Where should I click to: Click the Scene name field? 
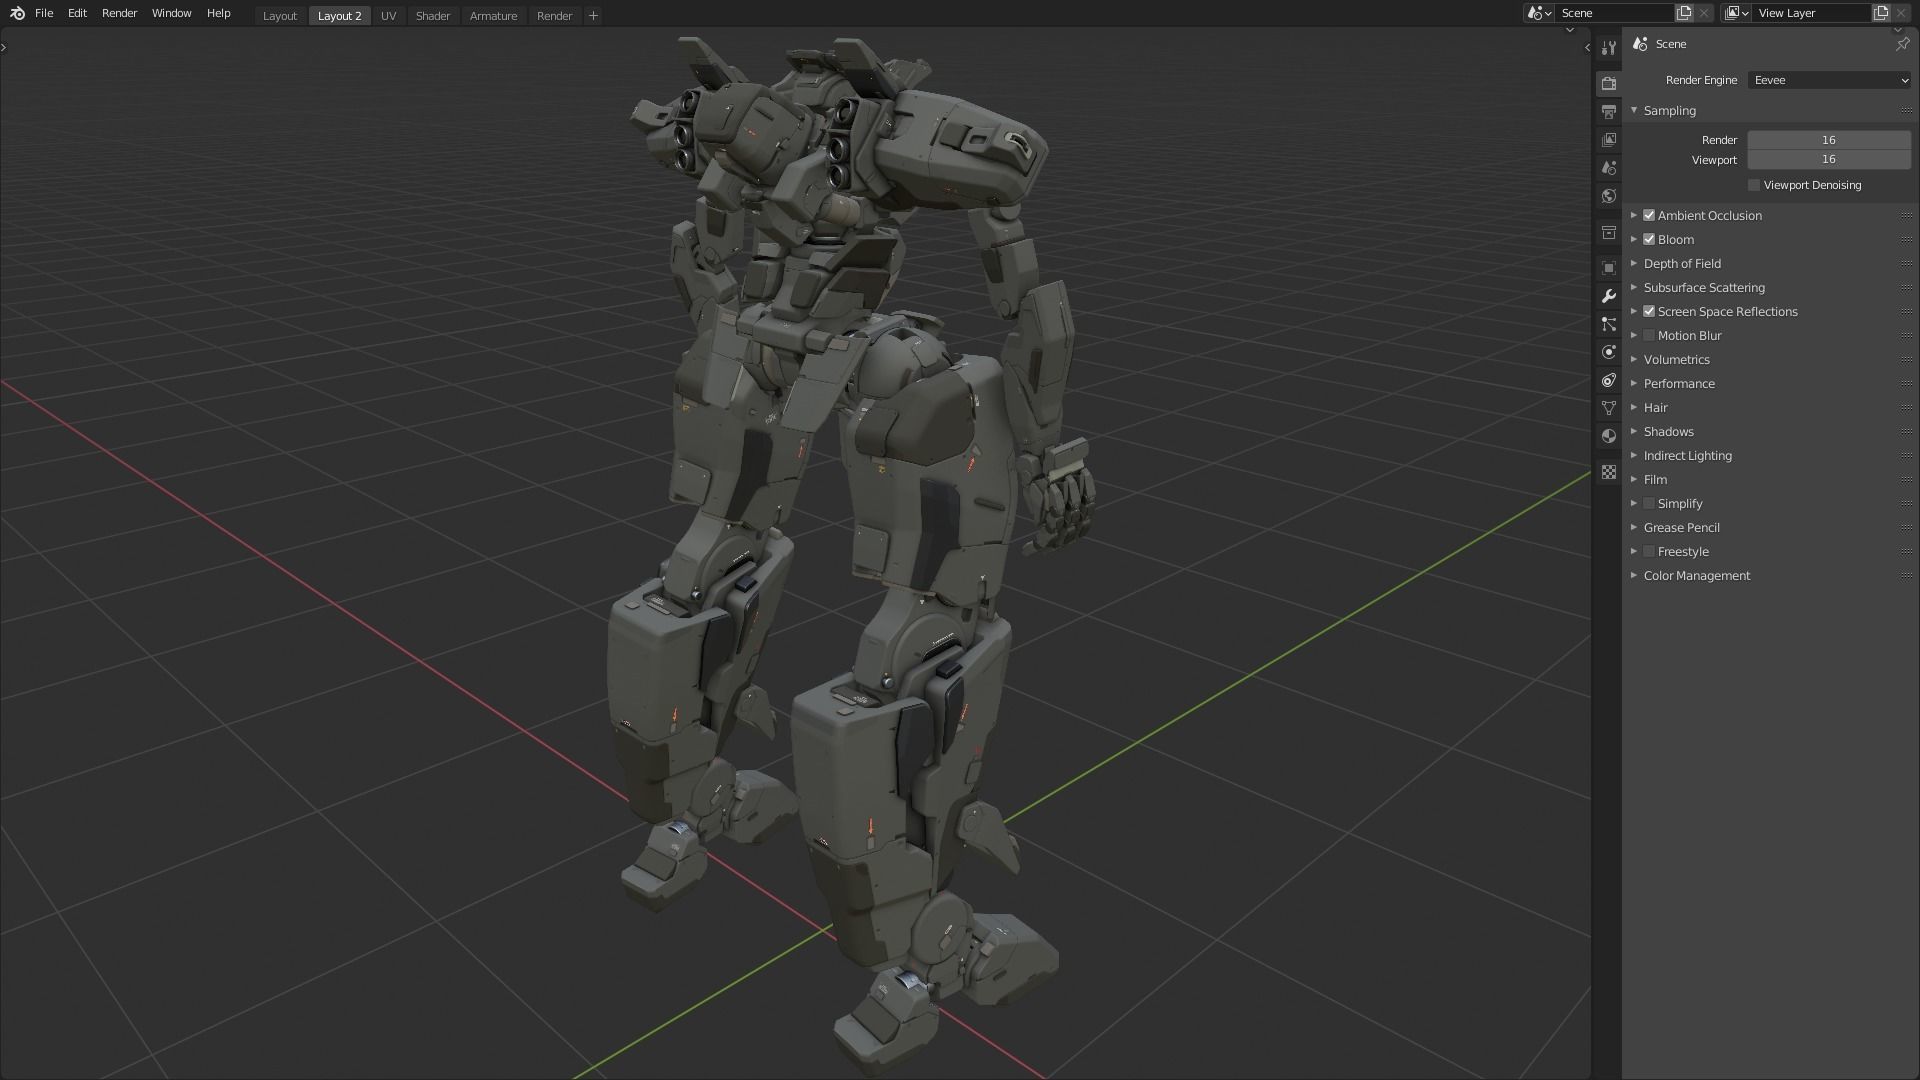1614,13
